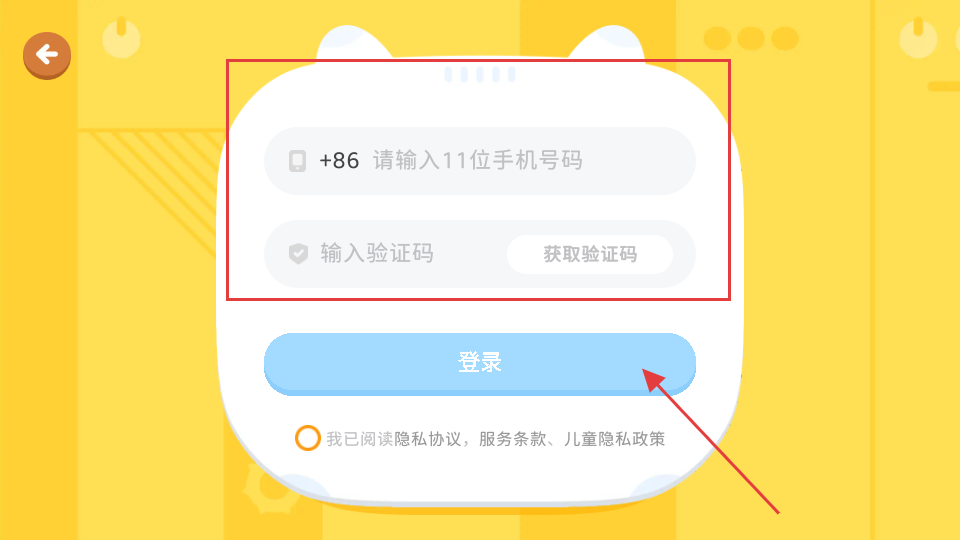Focus the 请输入11位手机号码 phone field

479,161
